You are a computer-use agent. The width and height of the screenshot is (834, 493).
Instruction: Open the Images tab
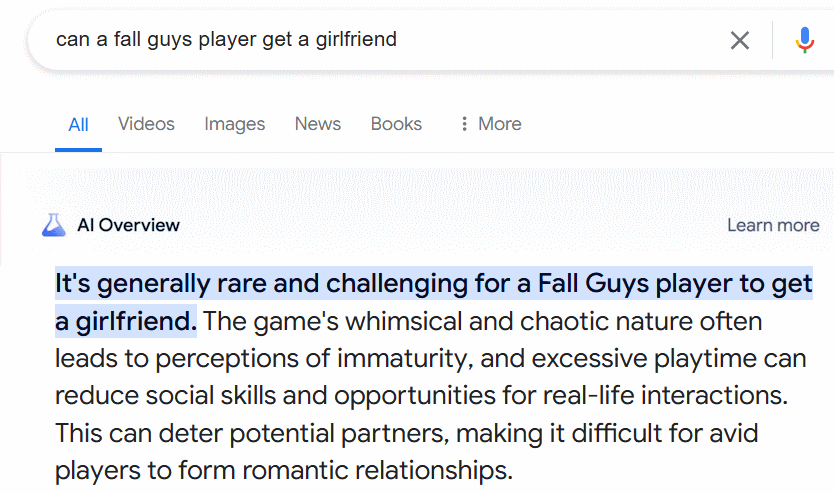[235, 124]
